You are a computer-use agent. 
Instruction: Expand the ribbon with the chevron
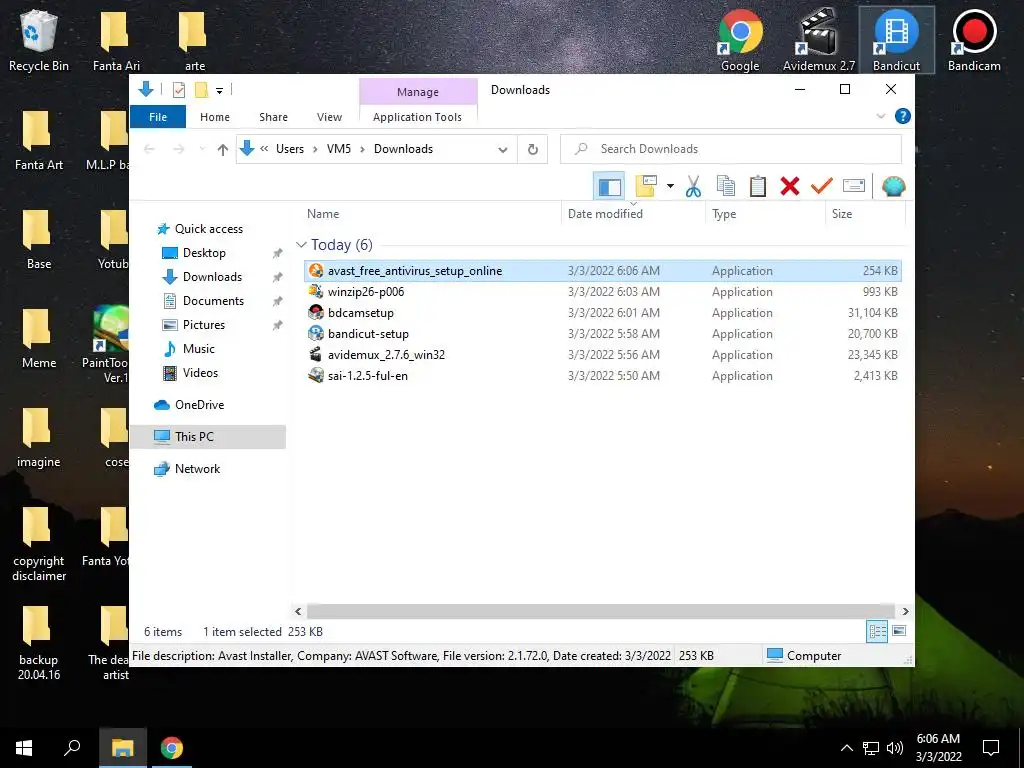click(880, 116)
